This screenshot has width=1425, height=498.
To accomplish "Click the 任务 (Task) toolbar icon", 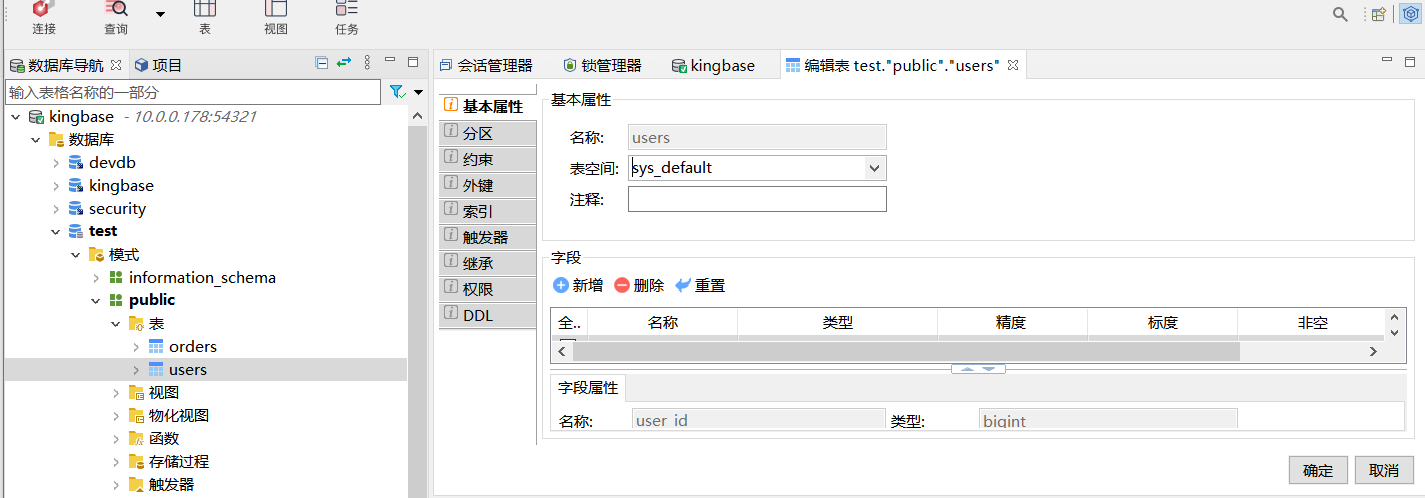I will pos(346,10).
